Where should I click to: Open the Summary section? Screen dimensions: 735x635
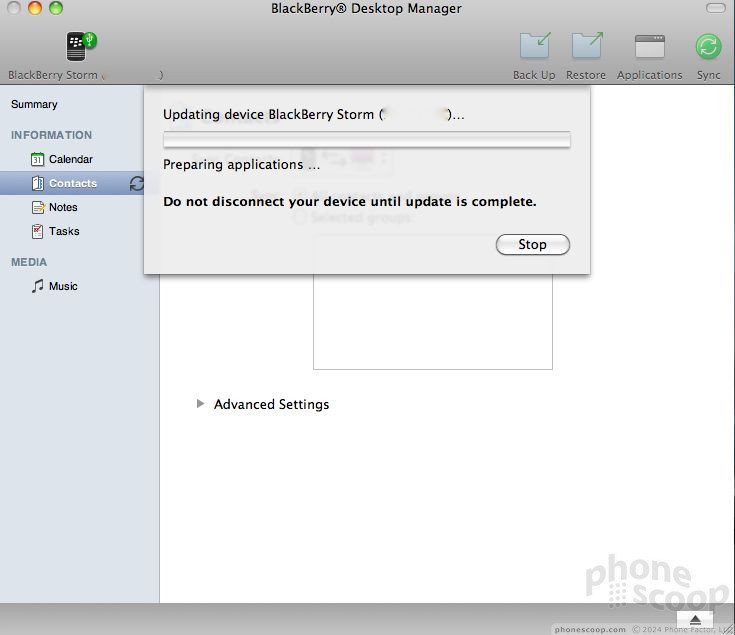[x=34, y=104]
